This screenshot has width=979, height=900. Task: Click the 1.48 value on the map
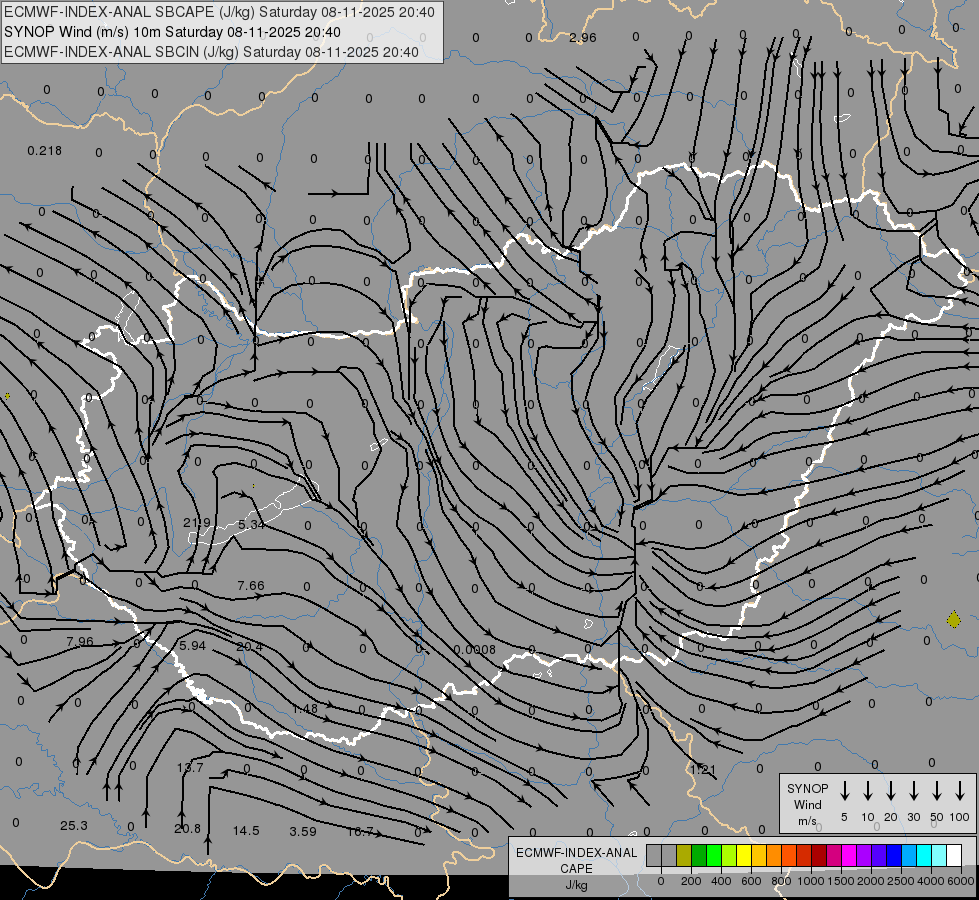305,708
